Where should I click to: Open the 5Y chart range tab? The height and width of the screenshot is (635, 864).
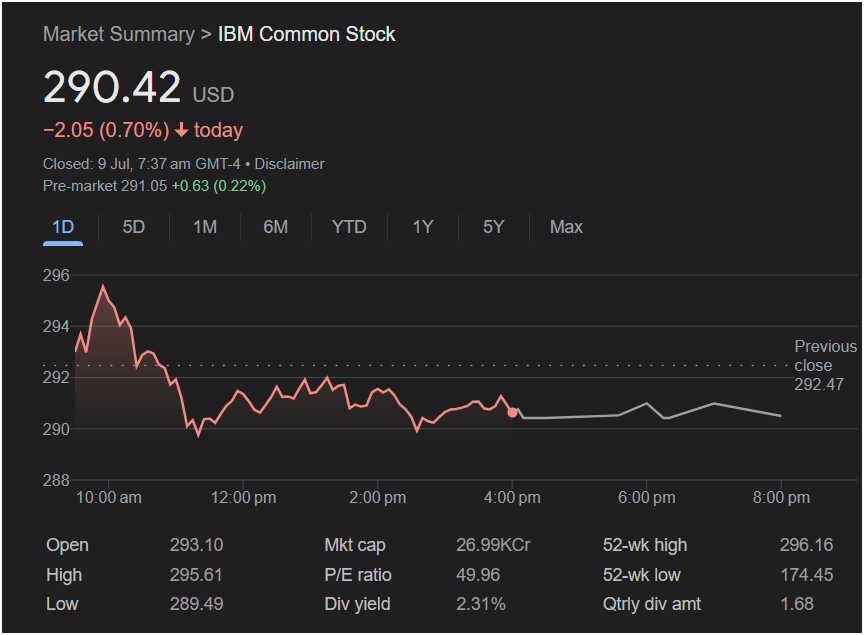494,227
